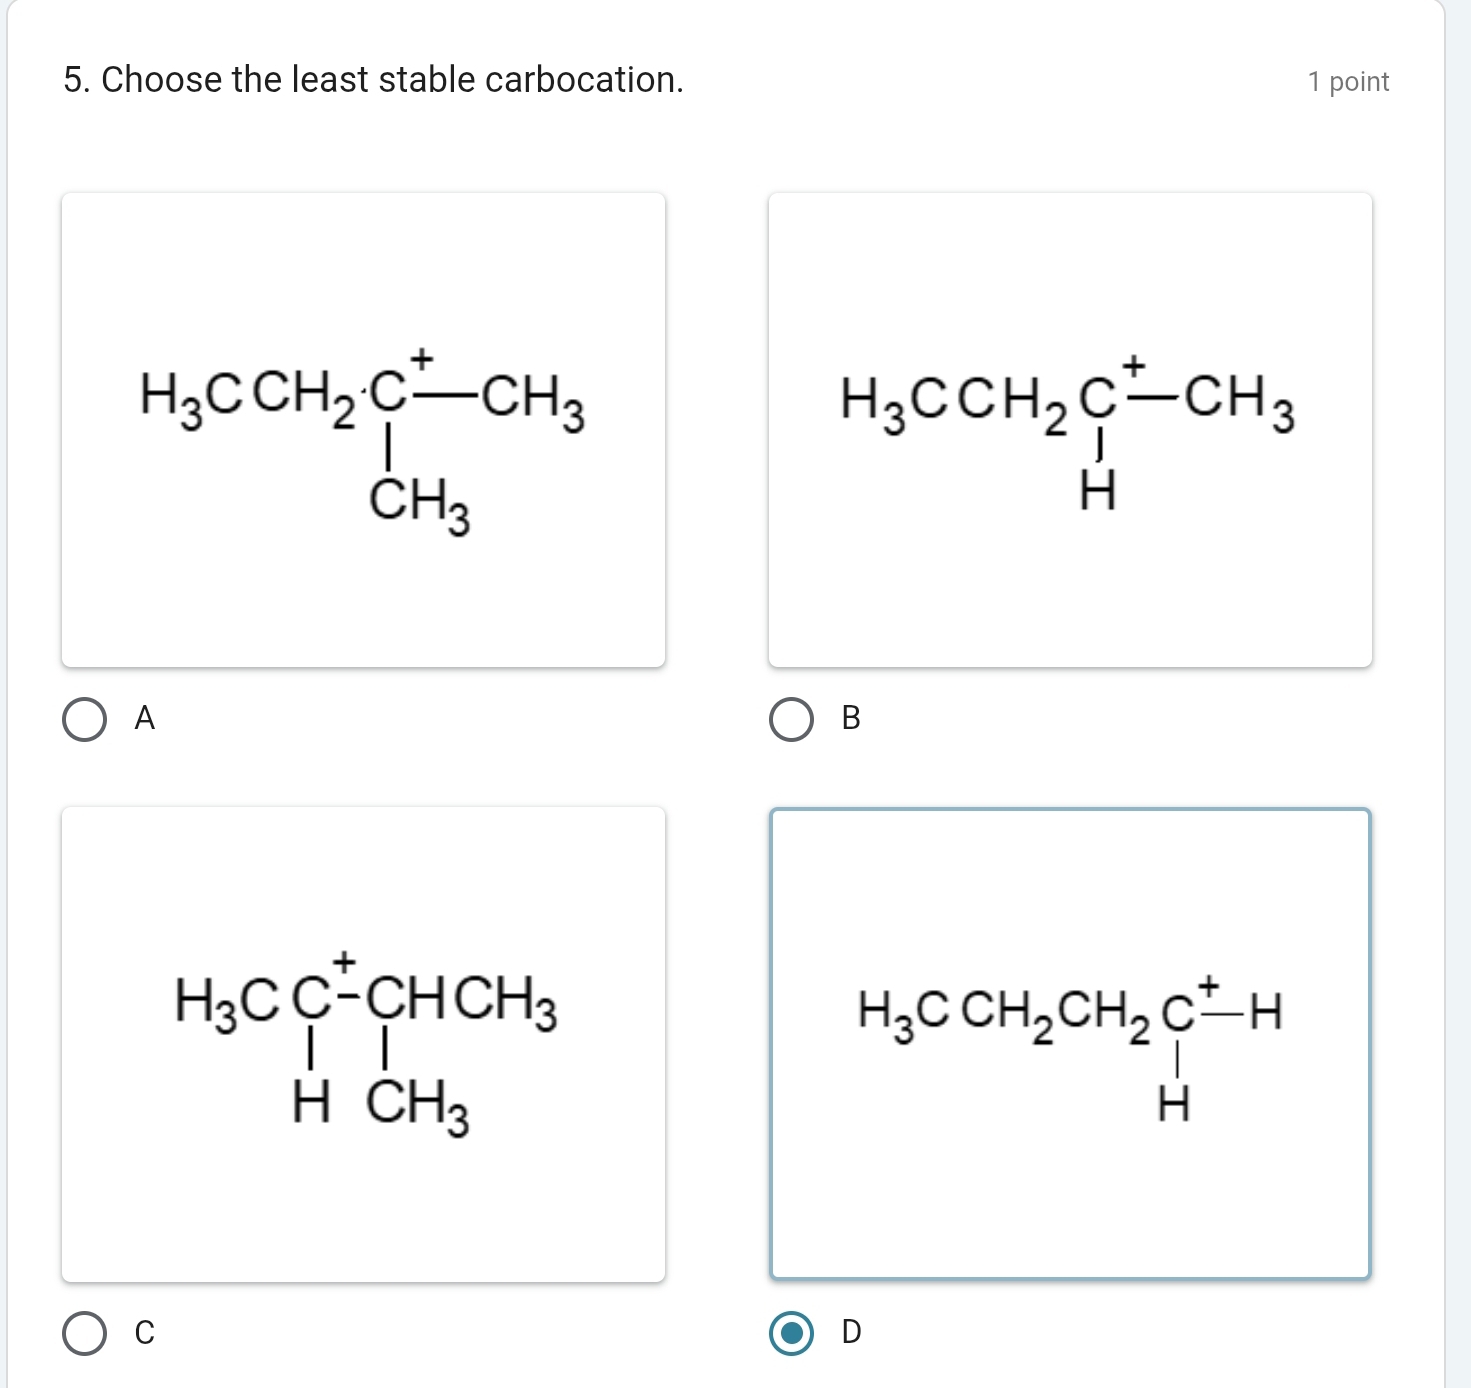This screenshot has width=1471, height=1388.
Task: Click the letter label B
Action: 851,718
